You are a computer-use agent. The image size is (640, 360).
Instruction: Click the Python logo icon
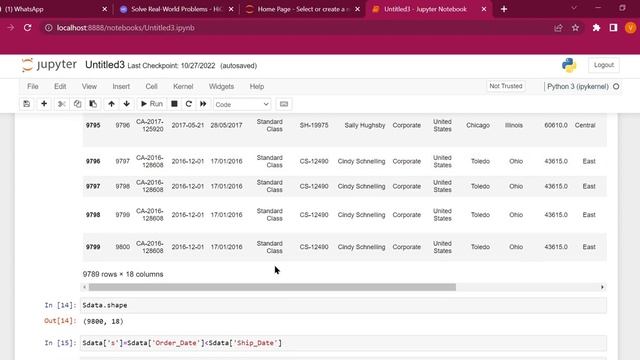point(569,65)
